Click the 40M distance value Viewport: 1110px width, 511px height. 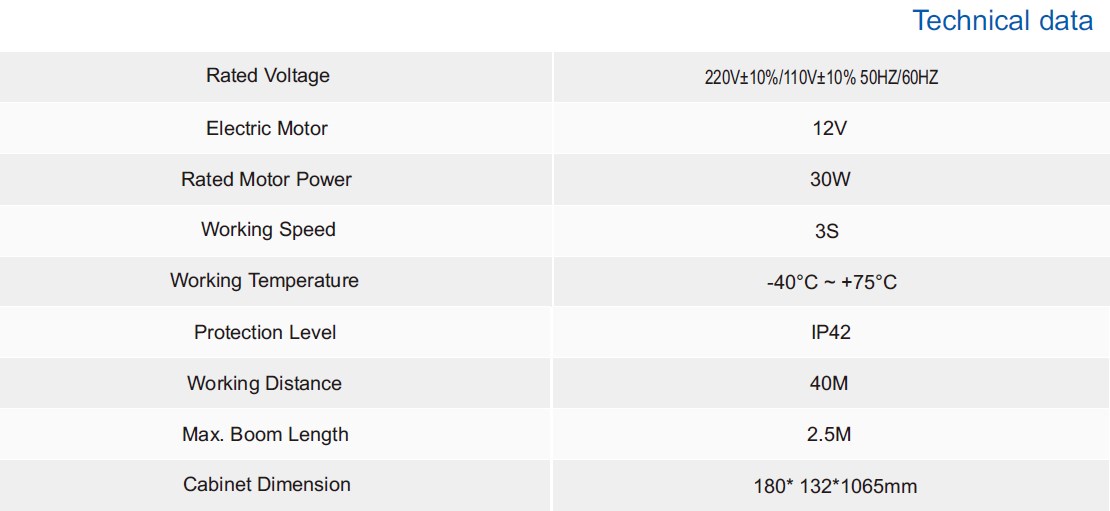click(831, 384)
